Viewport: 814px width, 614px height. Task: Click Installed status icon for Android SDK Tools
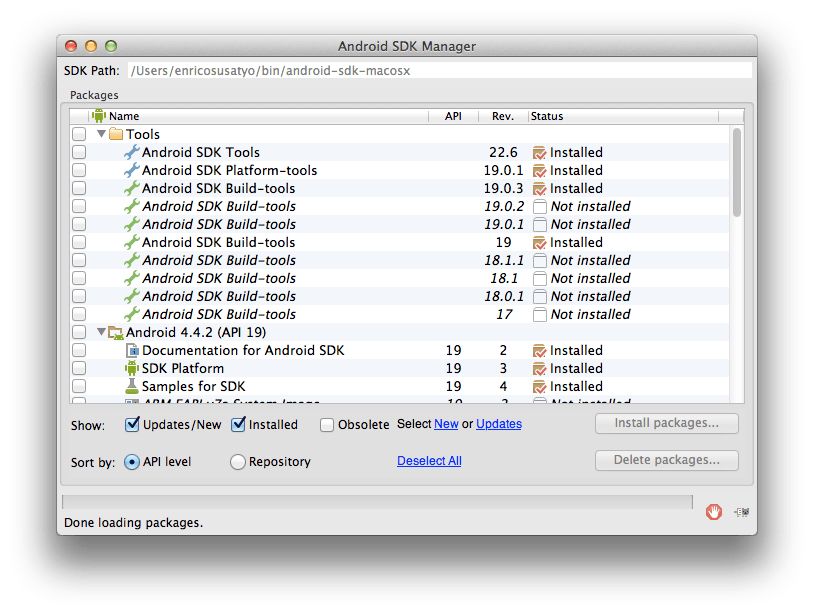(x=539, y=153)
